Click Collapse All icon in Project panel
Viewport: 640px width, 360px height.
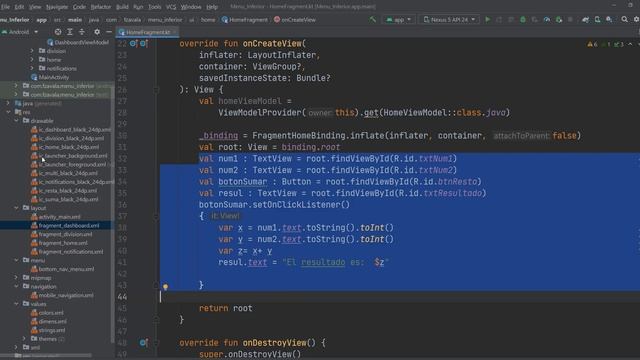coord(82,31)
